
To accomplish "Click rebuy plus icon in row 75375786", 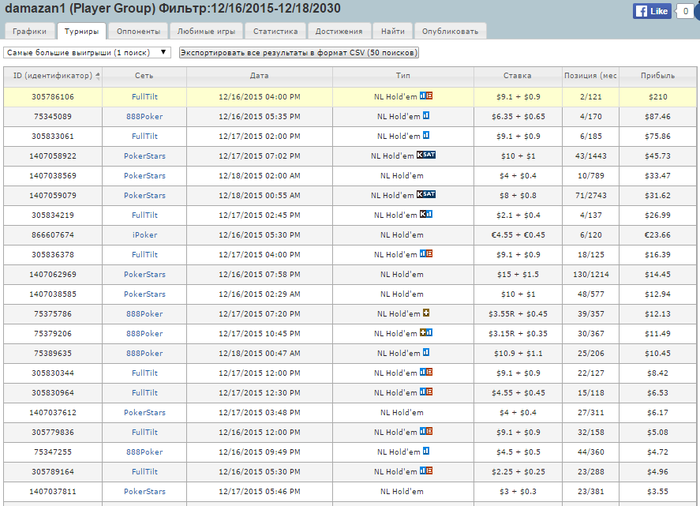I will point(426,313).
